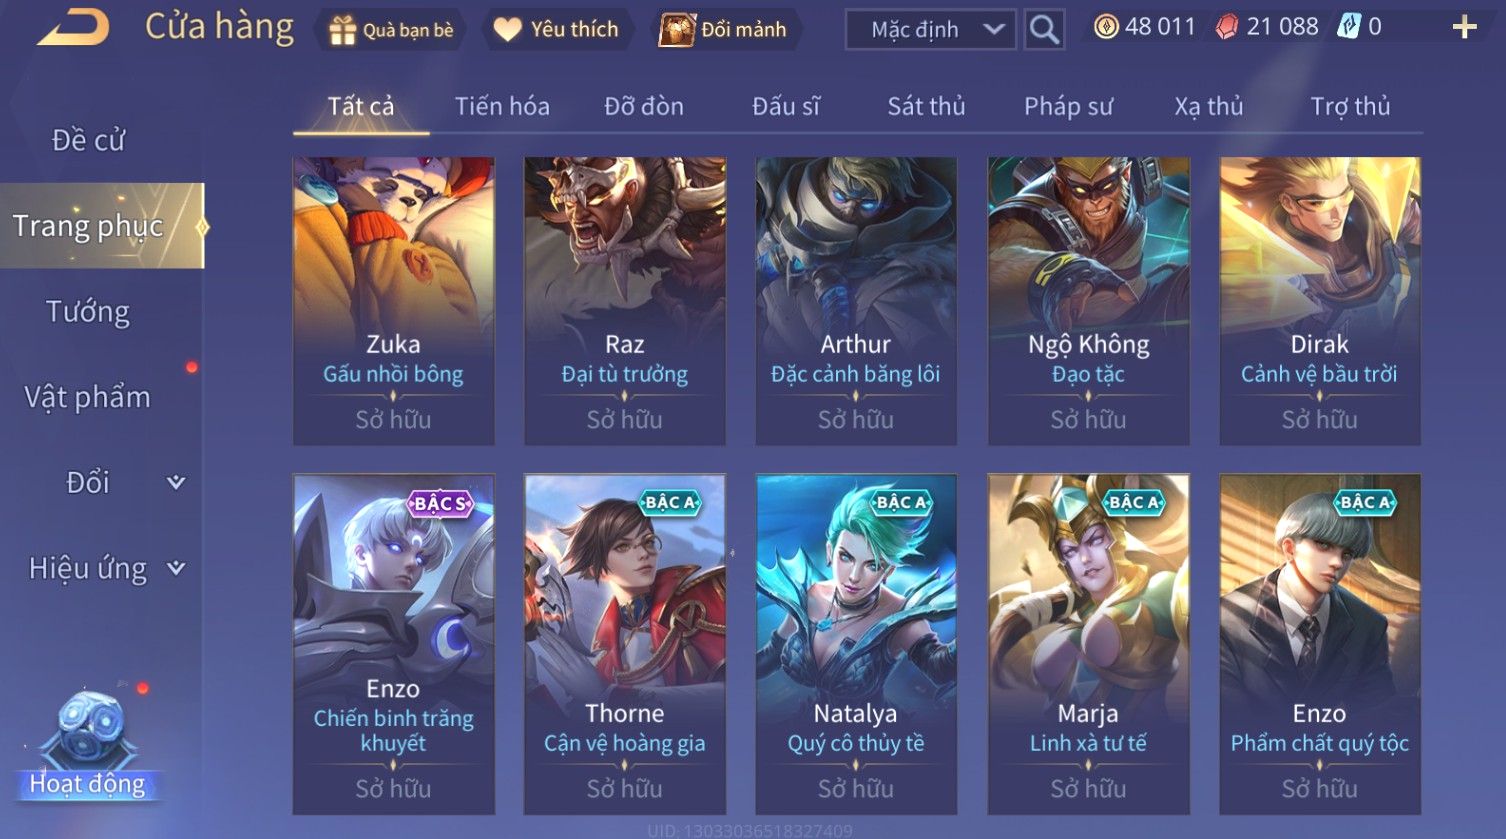Switch to the Sát thủ tab

click(926, 106)
